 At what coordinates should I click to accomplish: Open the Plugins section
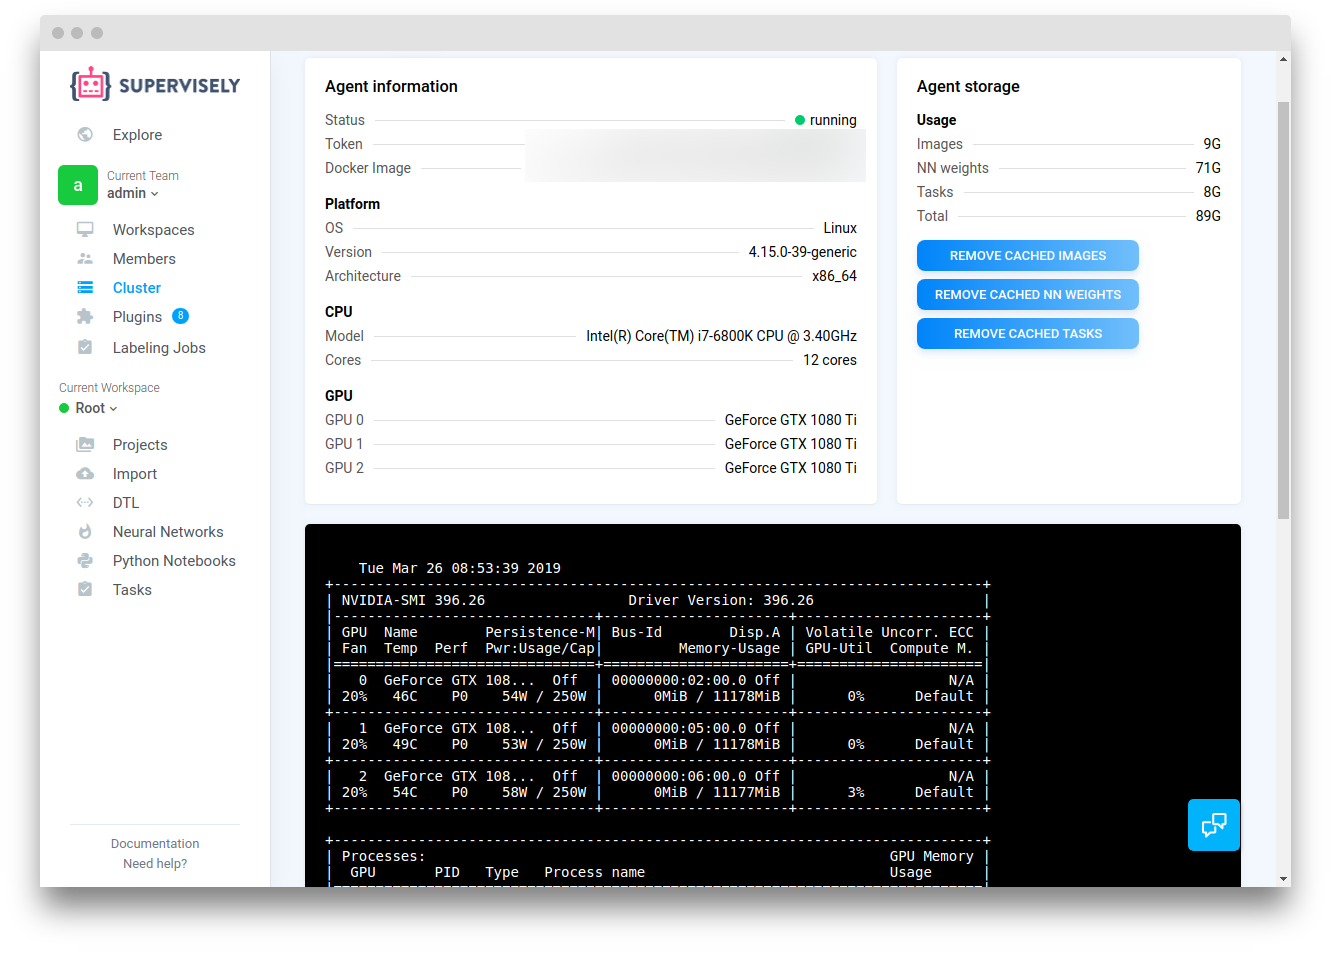pyautogui.click(x=137, y=317)
